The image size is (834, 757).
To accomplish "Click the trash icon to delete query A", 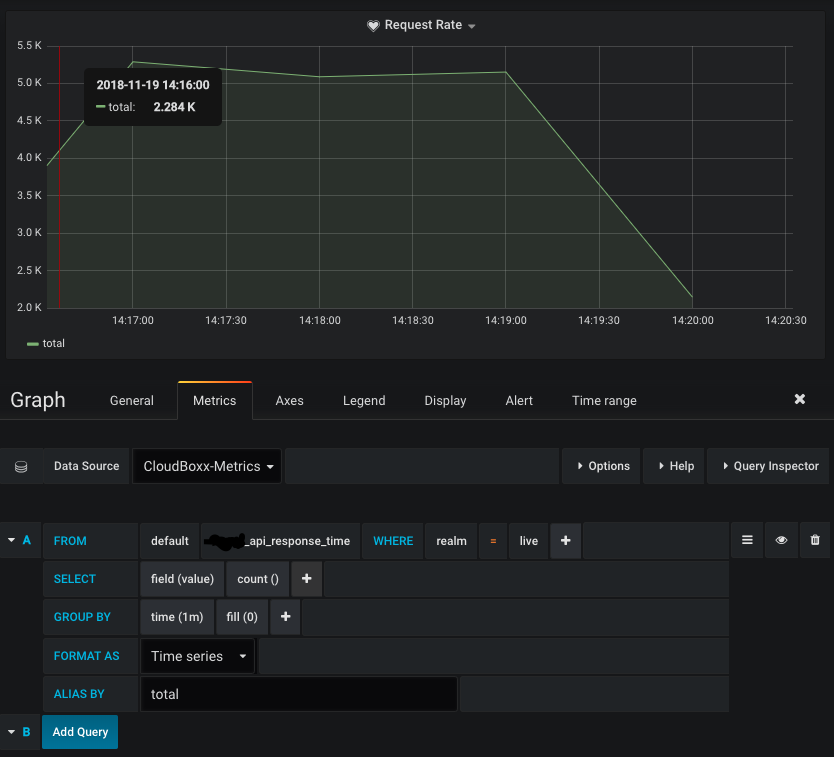I will click(814, 540).
